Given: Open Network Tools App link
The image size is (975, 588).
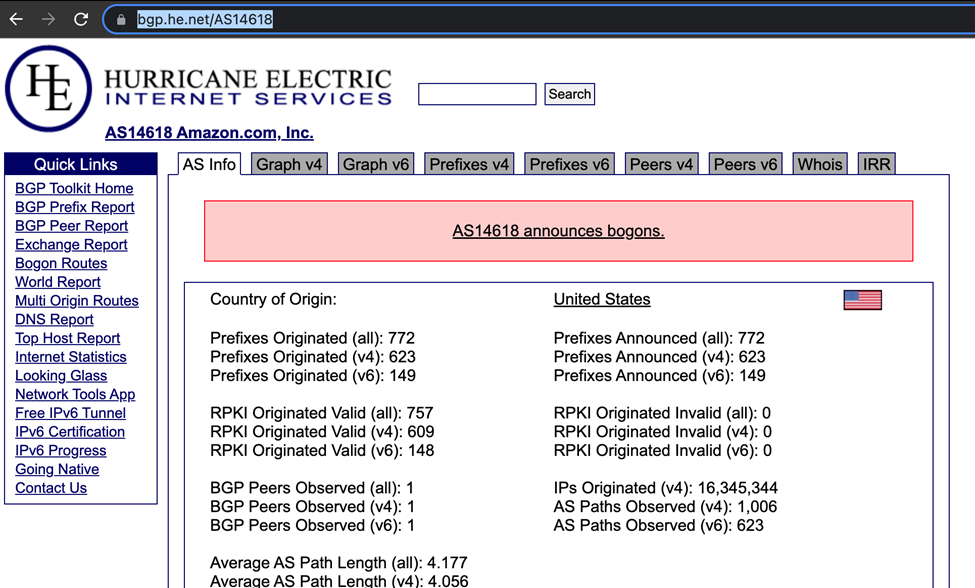Looking at the screenshot, I should pos(75,394).
